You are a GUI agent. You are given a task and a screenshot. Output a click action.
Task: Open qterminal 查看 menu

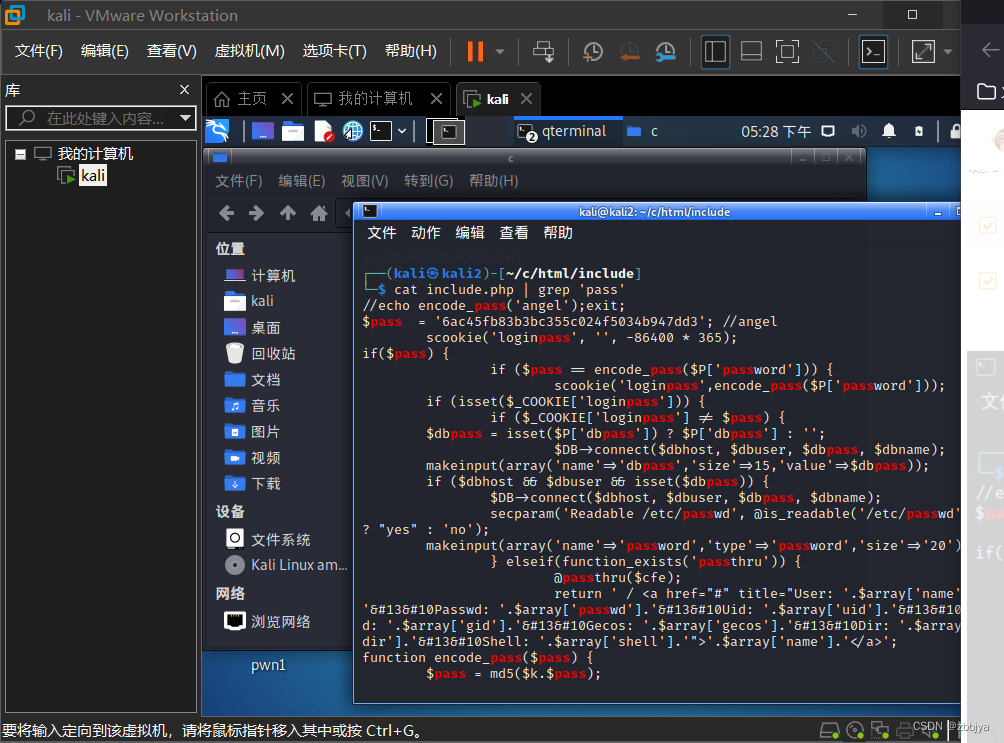(514, 233)
